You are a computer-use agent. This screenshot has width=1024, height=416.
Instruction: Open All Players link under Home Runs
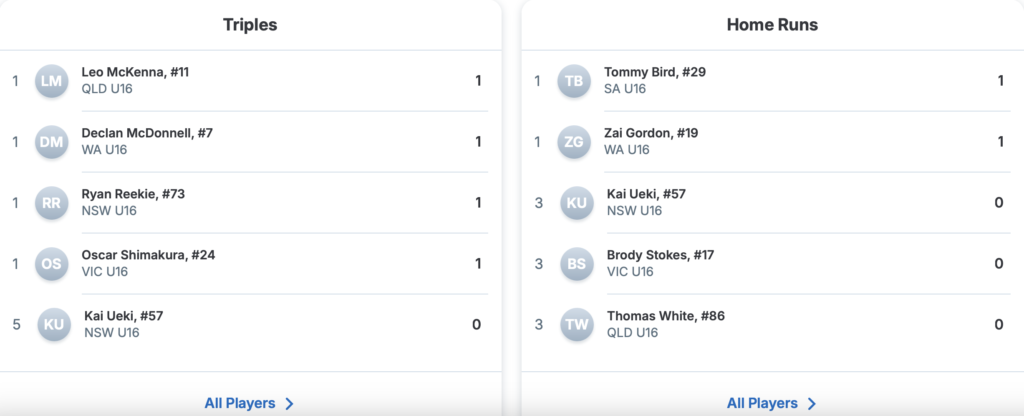tap(762, 403)
